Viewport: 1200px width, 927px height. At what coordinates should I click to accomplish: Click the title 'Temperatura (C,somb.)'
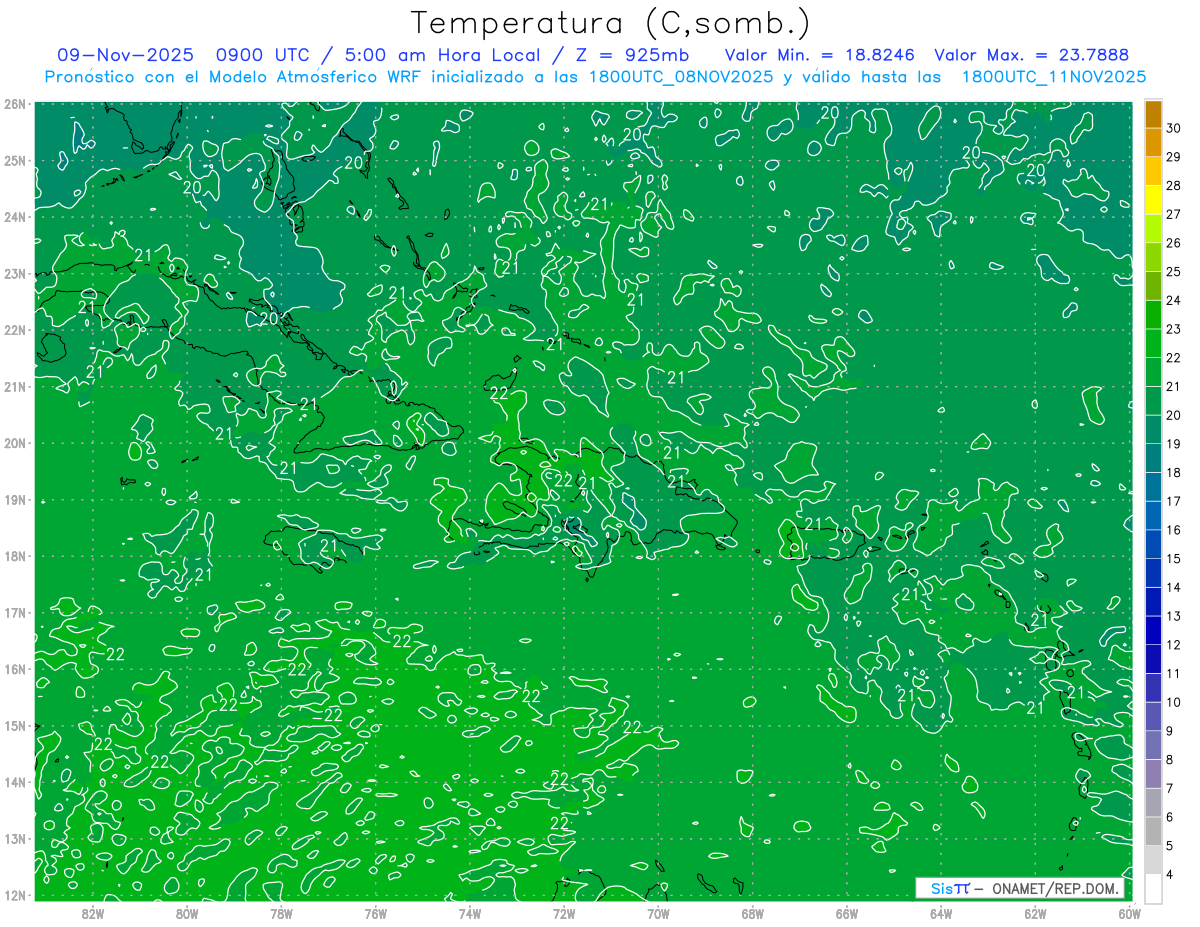click(x=611, y=23)
